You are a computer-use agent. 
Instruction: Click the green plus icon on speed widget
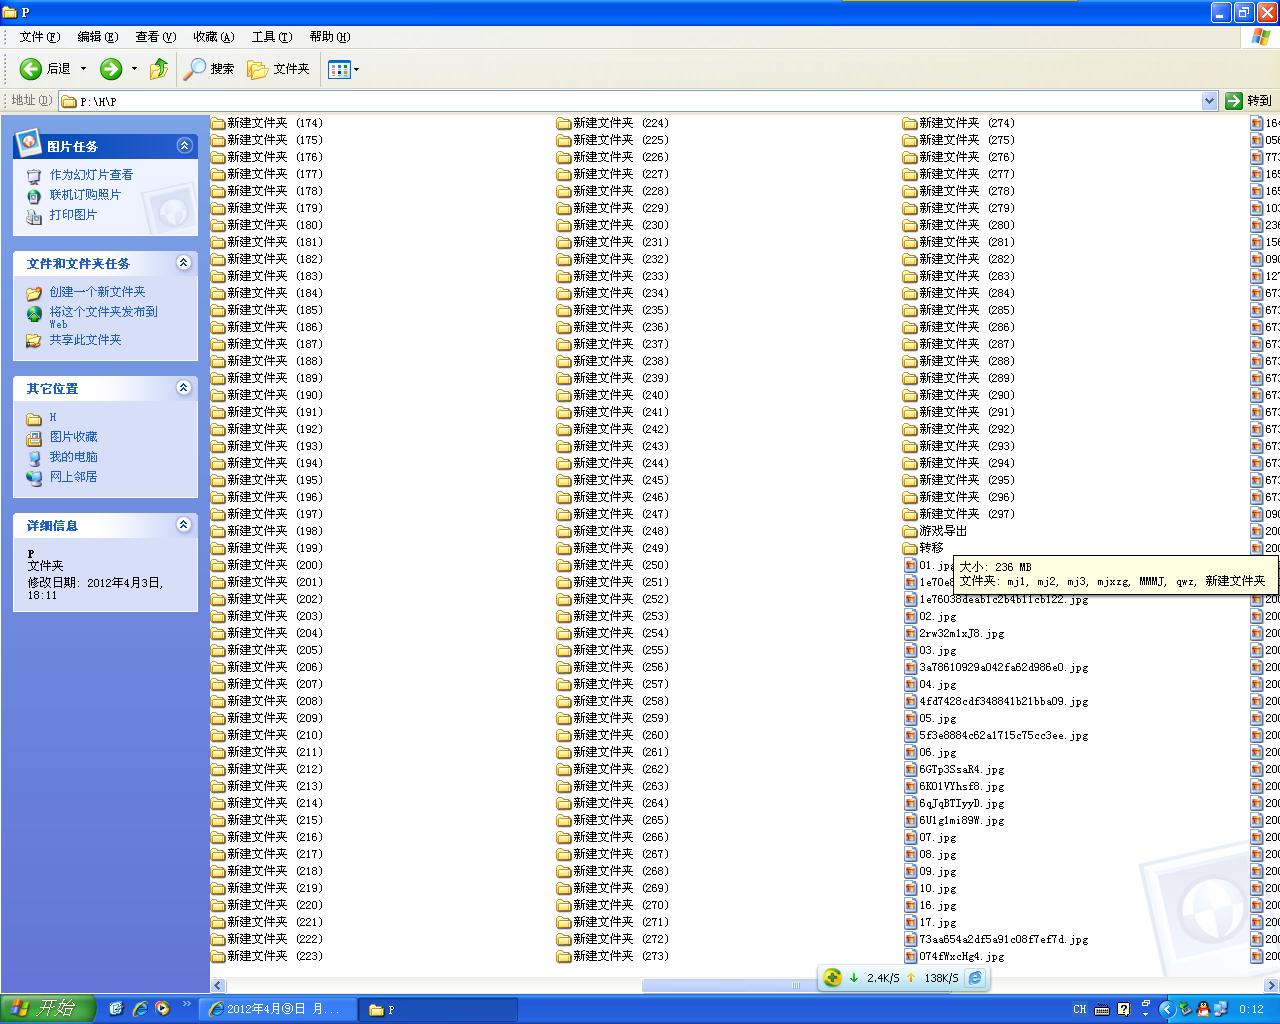tap(832, 978)
